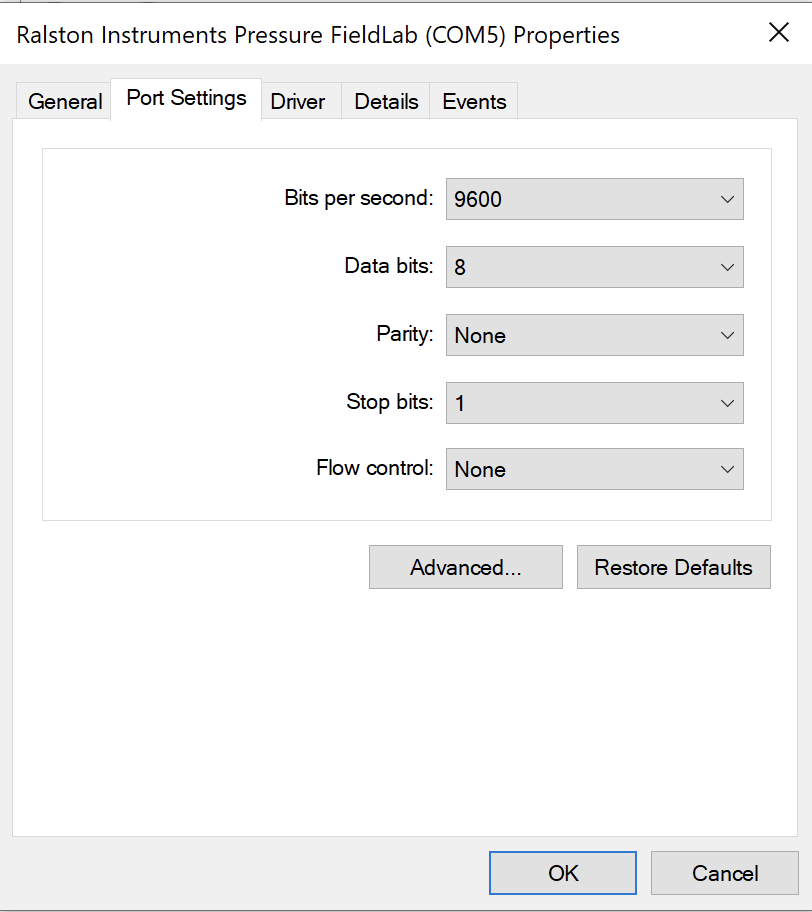The image size is (812, 912).
Task: Switch to the General tab
Action: (x=64, y=101)
